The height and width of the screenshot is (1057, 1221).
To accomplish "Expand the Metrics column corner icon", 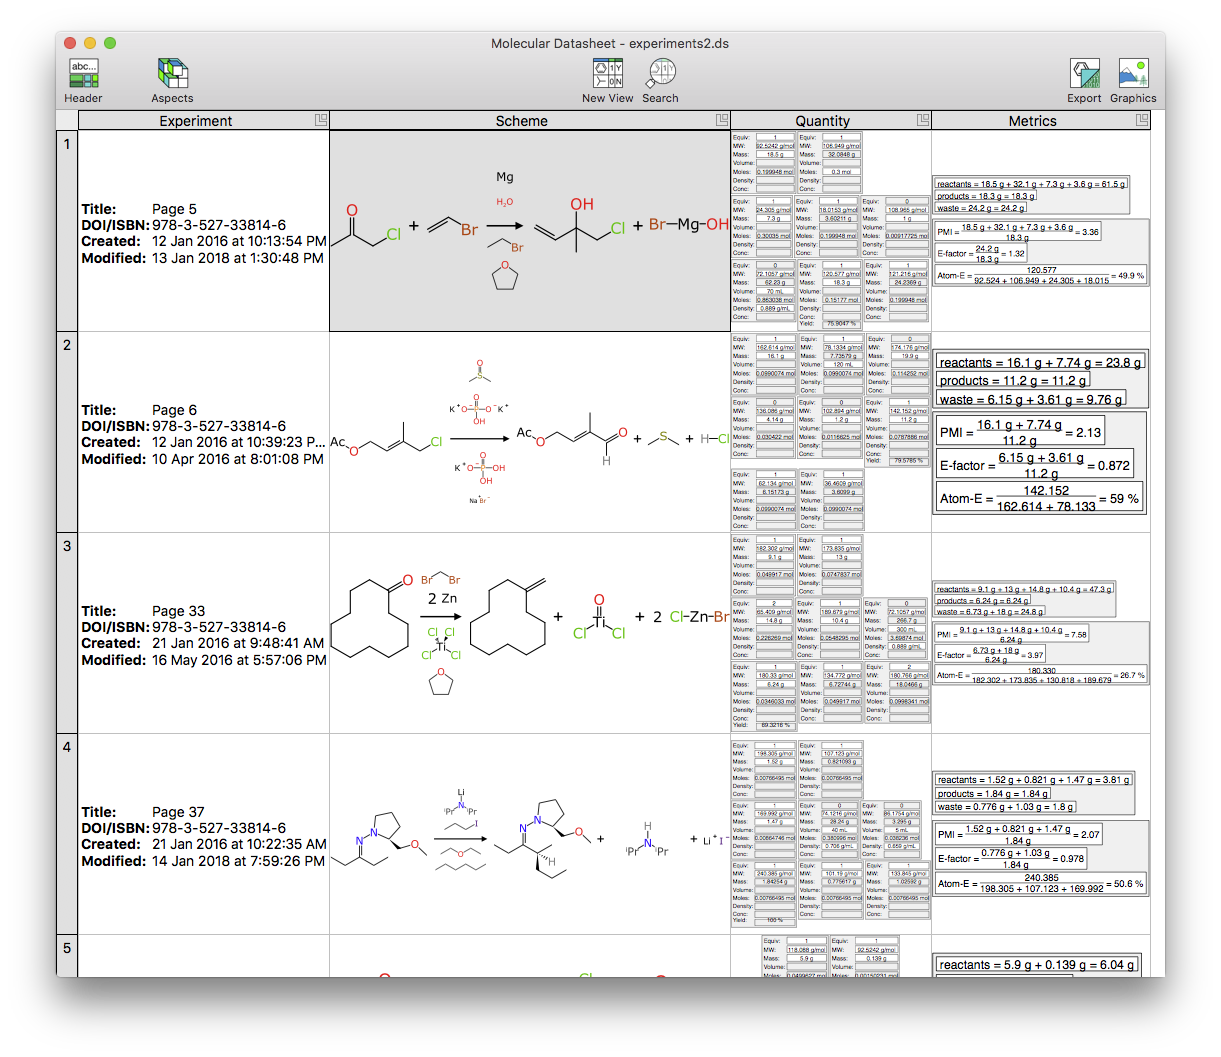I will (1142, 120).
